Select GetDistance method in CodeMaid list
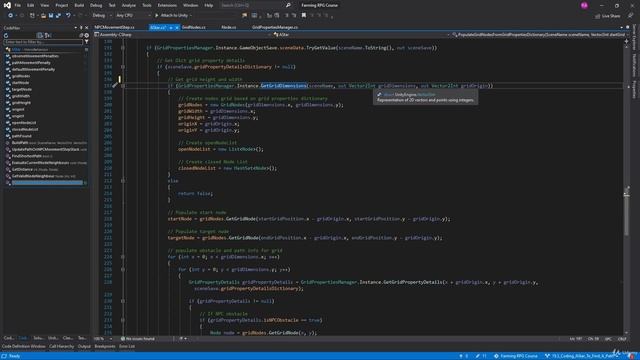 tap(22, 169)
